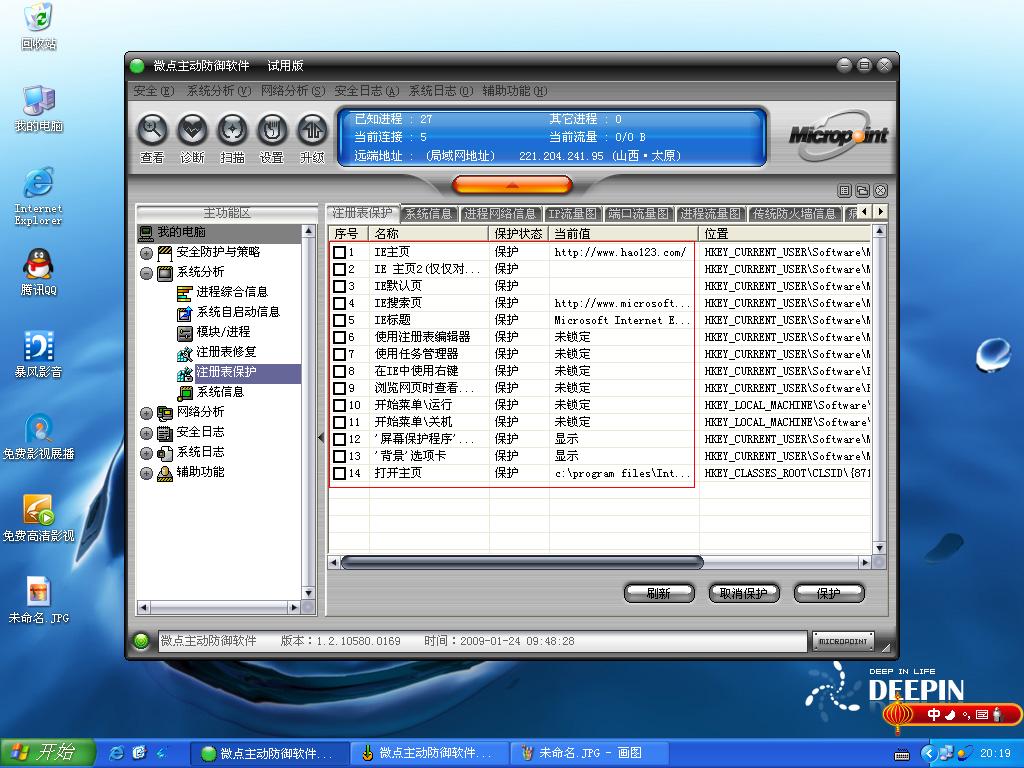1024x768 pixels.
Task: Click the table's vertical scrollbar down arrow
Action: (879, 548)
